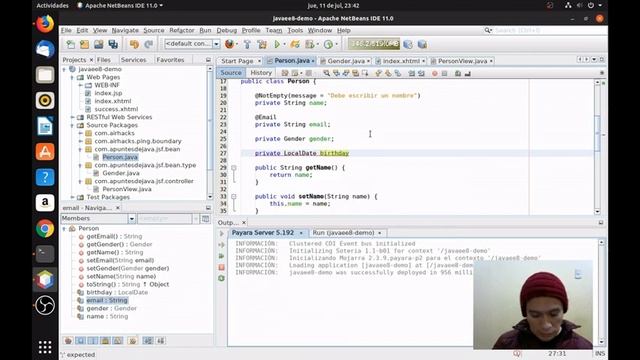Open the Debug menu
640x360 pixels.
click(227, 30)
